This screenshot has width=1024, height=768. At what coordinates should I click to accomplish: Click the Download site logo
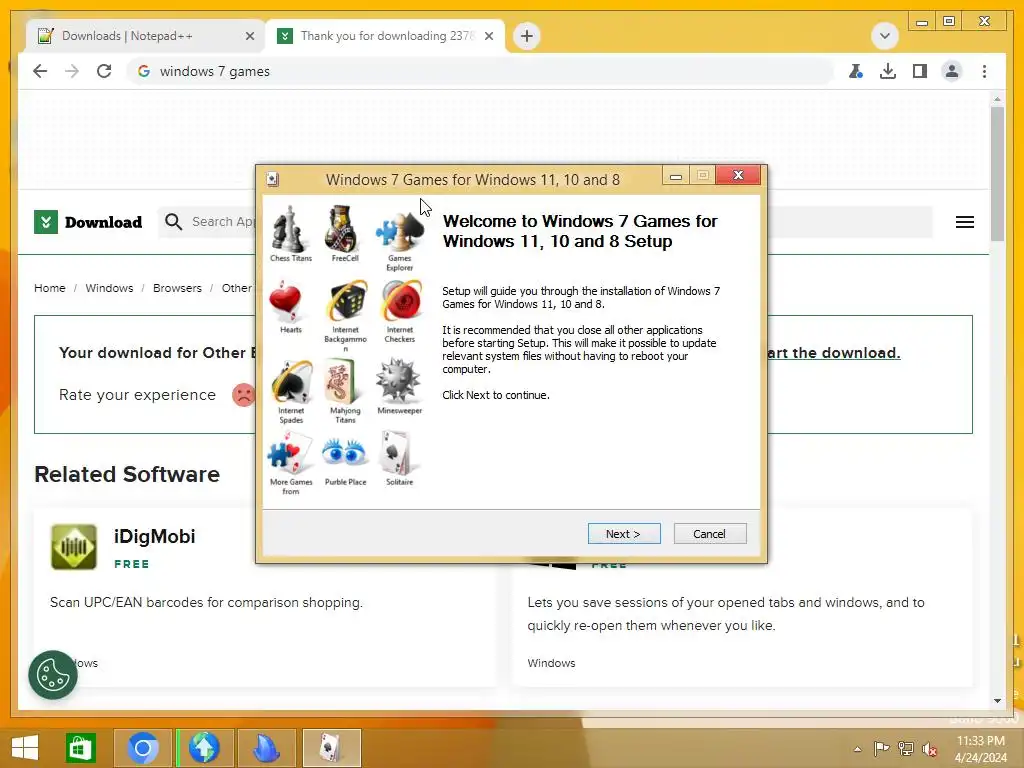click(88, 222)
